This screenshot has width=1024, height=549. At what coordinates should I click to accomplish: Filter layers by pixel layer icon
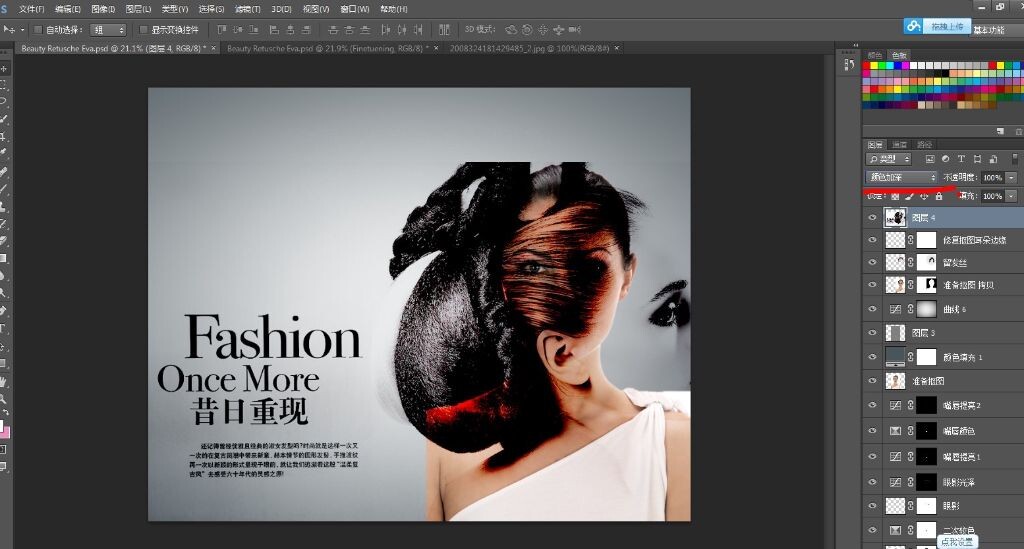(x=930, y=159)
